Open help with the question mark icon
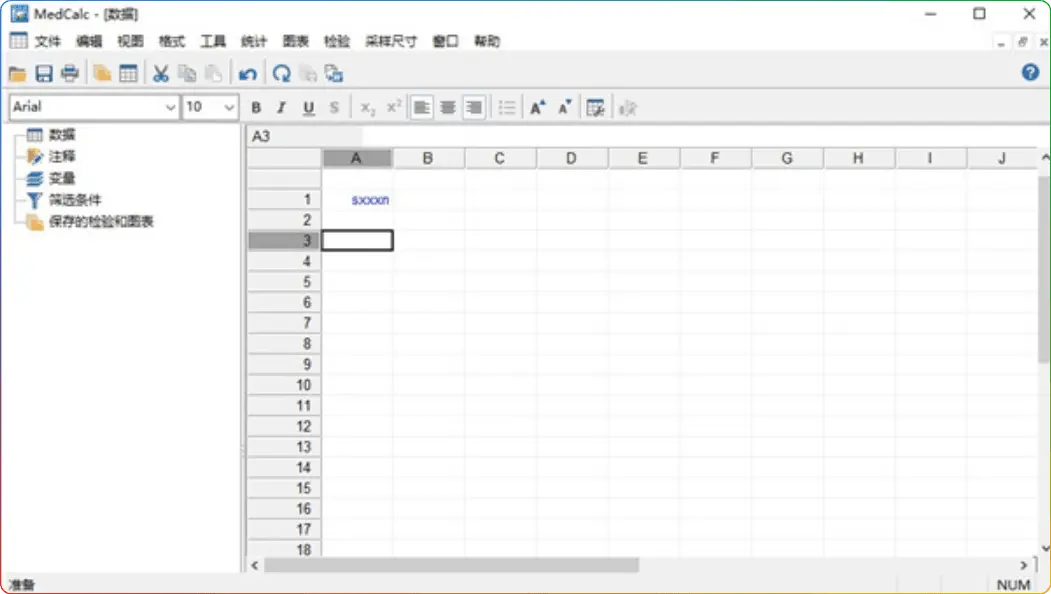 [x=1030, y=72]
